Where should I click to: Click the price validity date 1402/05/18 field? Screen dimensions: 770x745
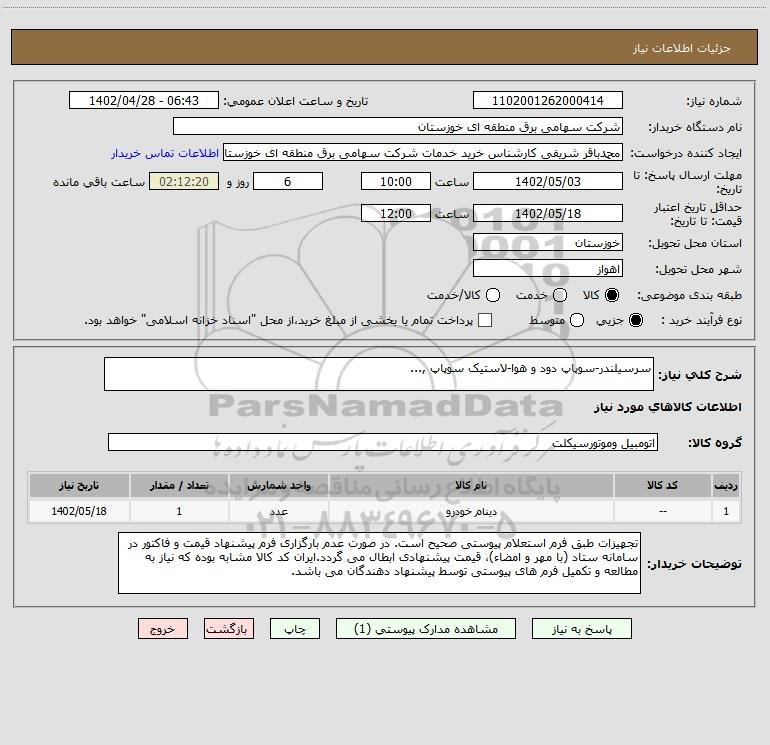pyautogui.click(x=548, y=213)
